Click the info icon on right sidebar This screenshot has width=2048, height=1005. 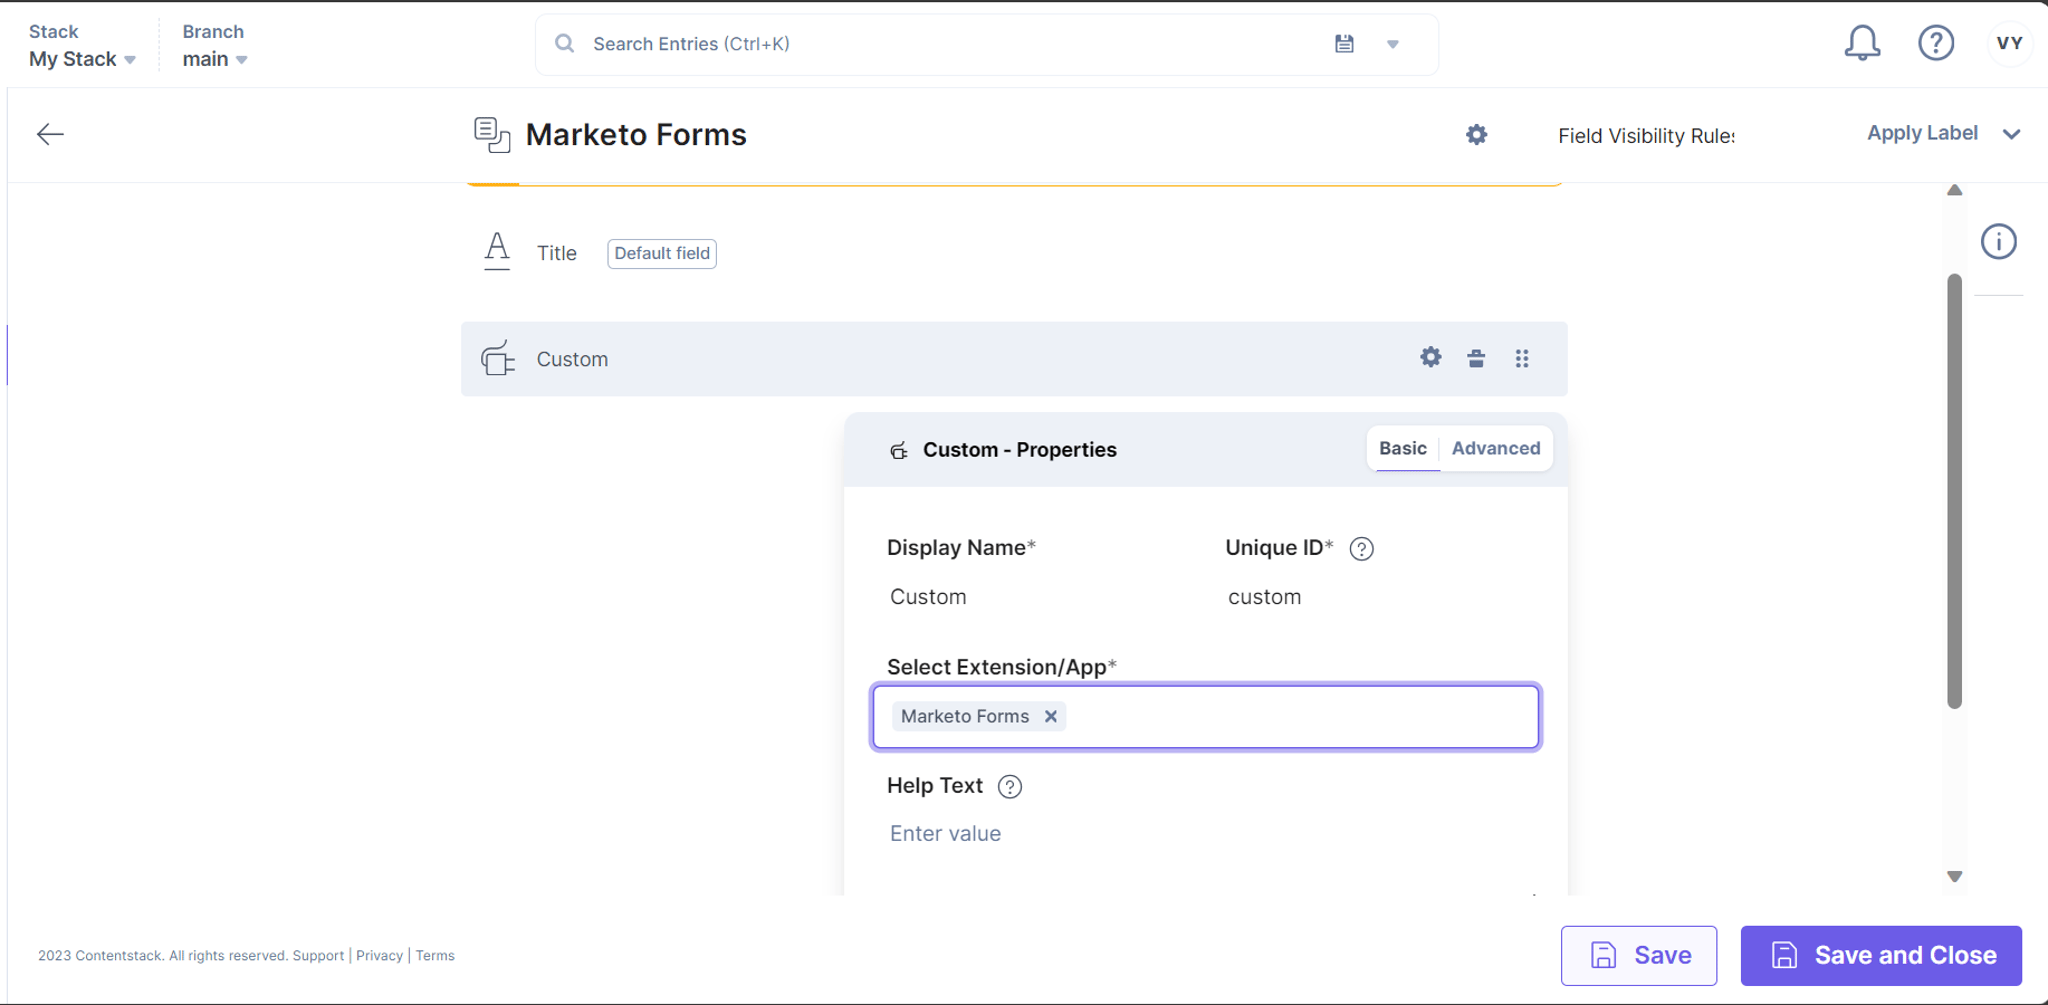(x=1999, y=242)
